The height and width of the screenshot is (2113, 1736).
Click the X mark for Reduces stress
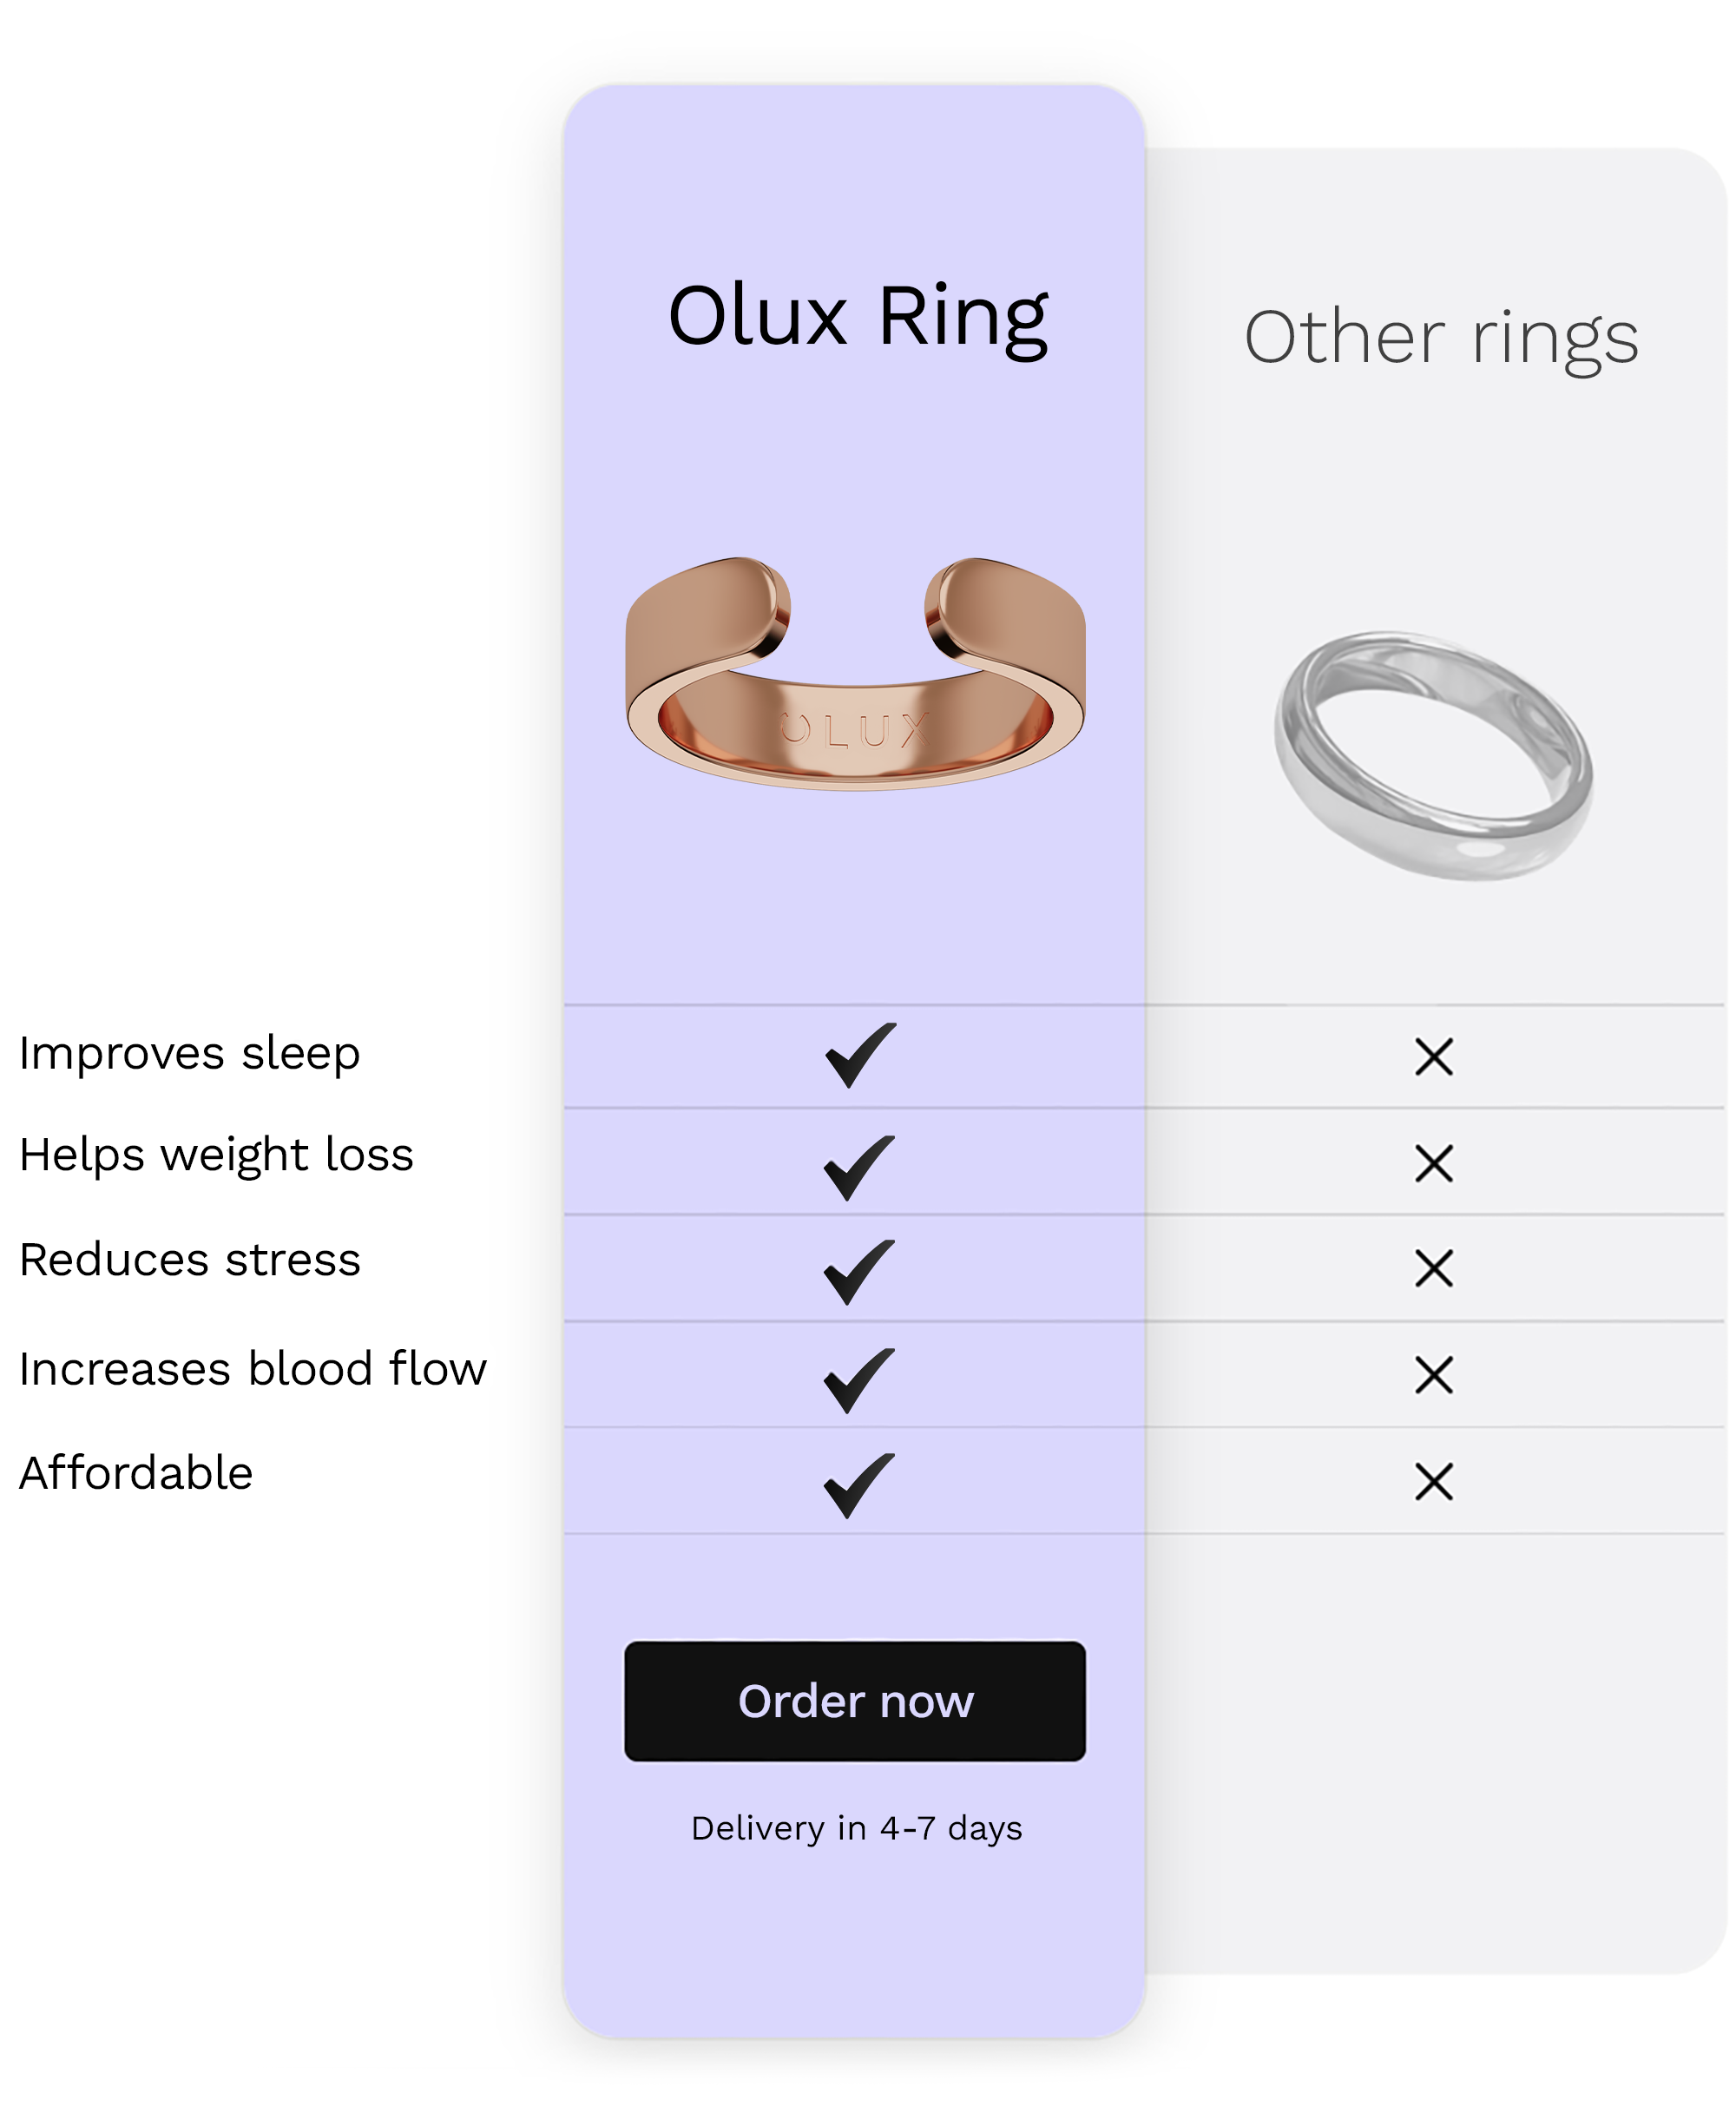point(1433,1268)
